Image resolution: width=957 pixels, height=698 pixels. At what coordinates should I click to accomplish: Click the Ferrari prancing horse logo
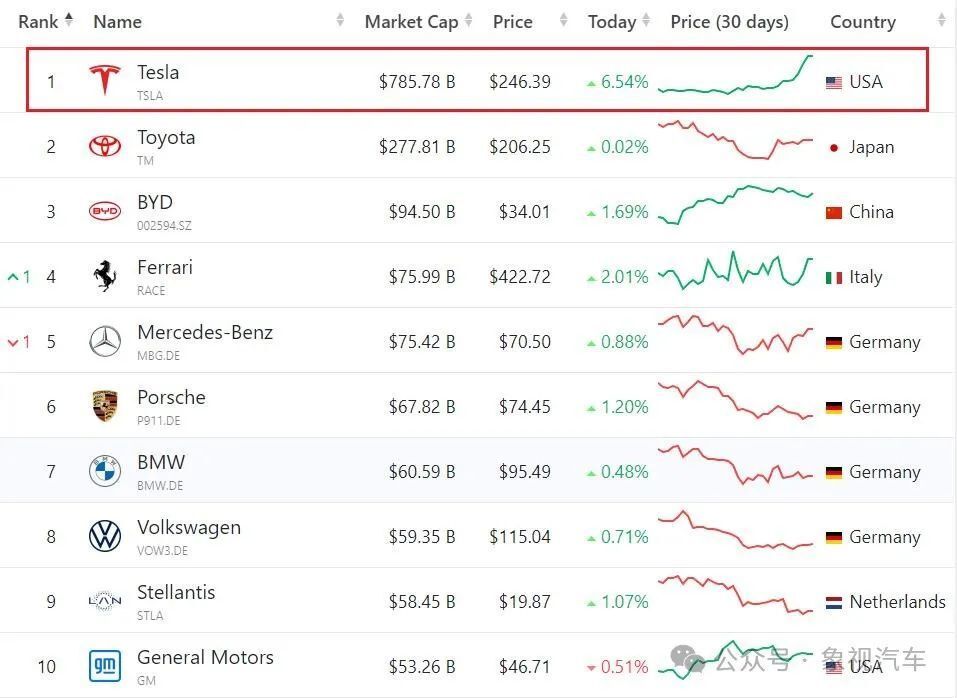[105, 276]
